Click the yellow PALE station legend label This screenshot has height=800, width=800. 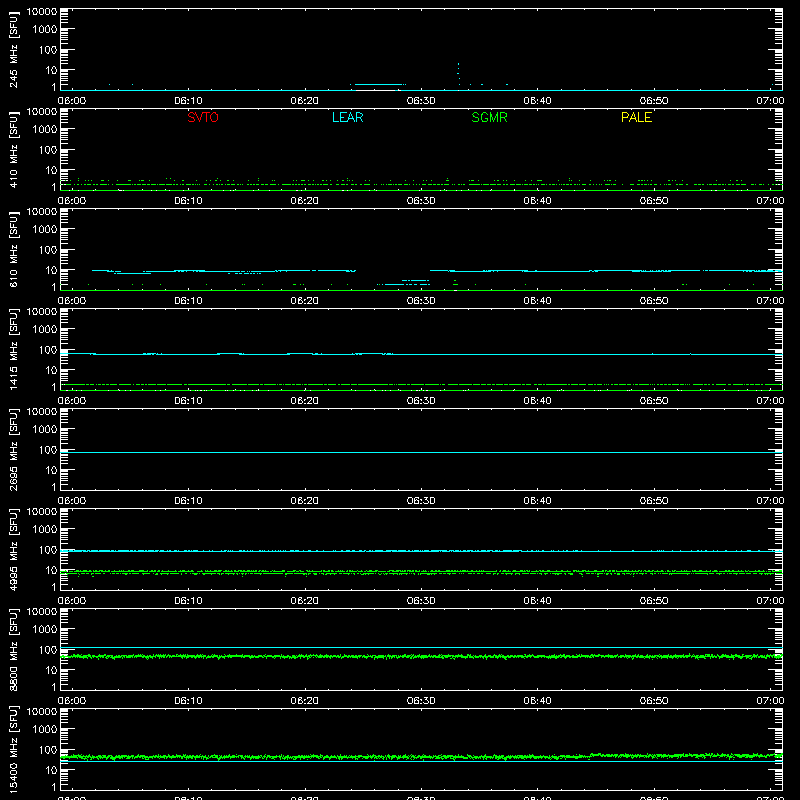(636, 117)
